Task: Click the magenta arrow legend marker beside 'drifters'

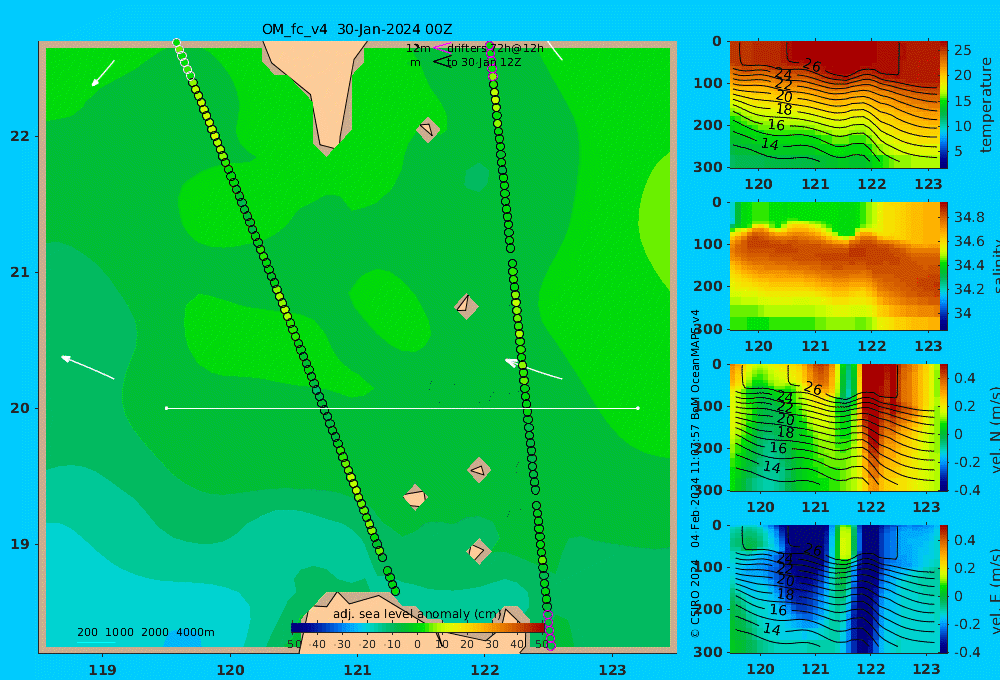Action: [441, 48]
